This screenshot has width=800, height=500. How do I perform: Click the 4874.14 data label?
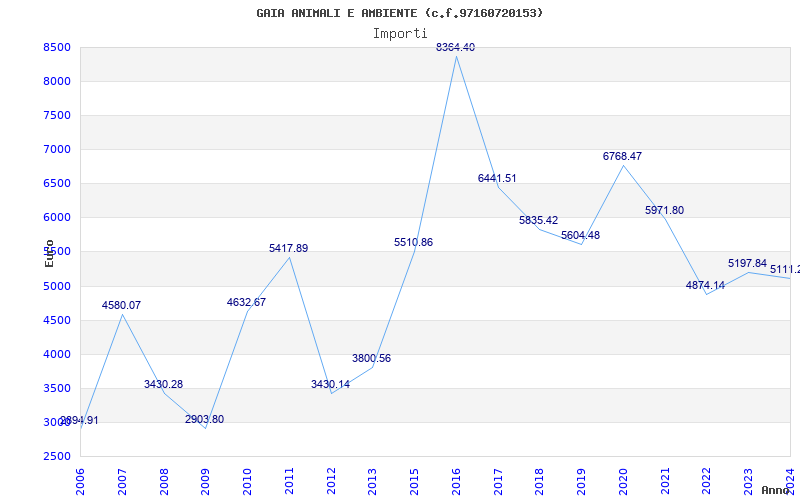click(706, 286)
